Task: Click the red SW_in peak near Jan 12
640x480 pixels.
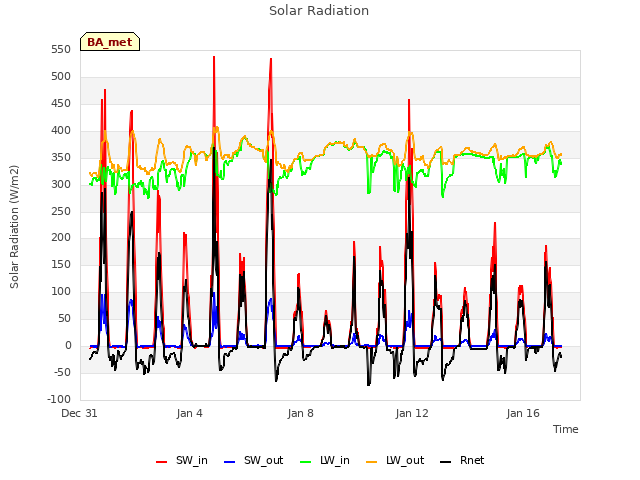Action: coord(409,101)
